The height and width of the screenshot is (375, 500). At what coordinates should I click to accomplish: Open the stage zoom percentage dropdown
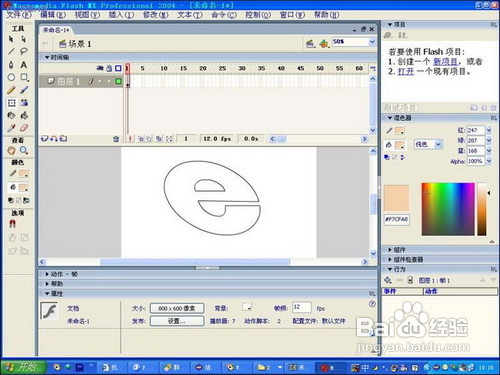pyautogui.click(x=372, y=42)
